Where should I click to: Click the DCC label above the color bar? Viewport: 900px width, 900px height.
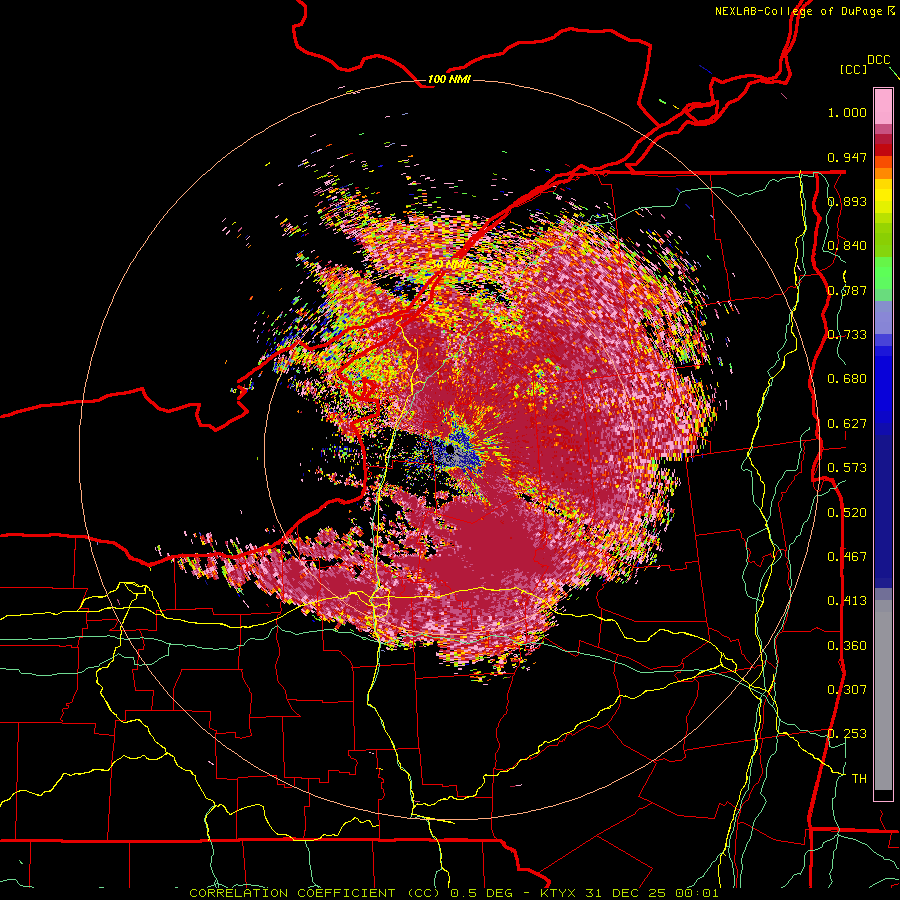pyautogui.click(x=879, y=60)
